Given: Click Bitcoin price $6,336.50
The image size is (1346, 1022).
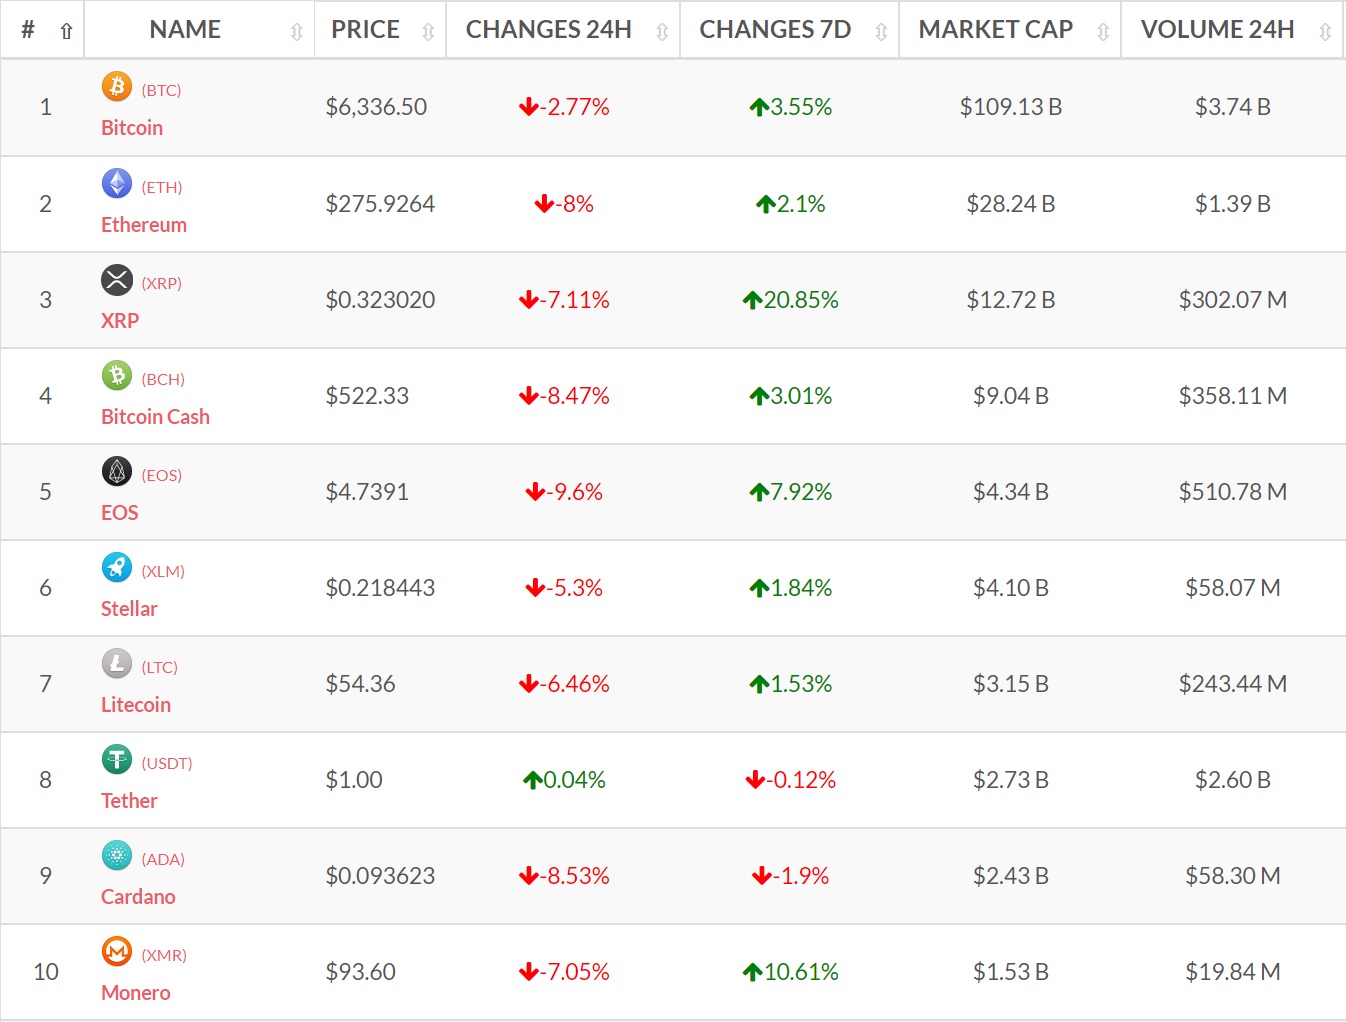Looking at the screenshot, I should pyautogui.click(x=376, y=107).
